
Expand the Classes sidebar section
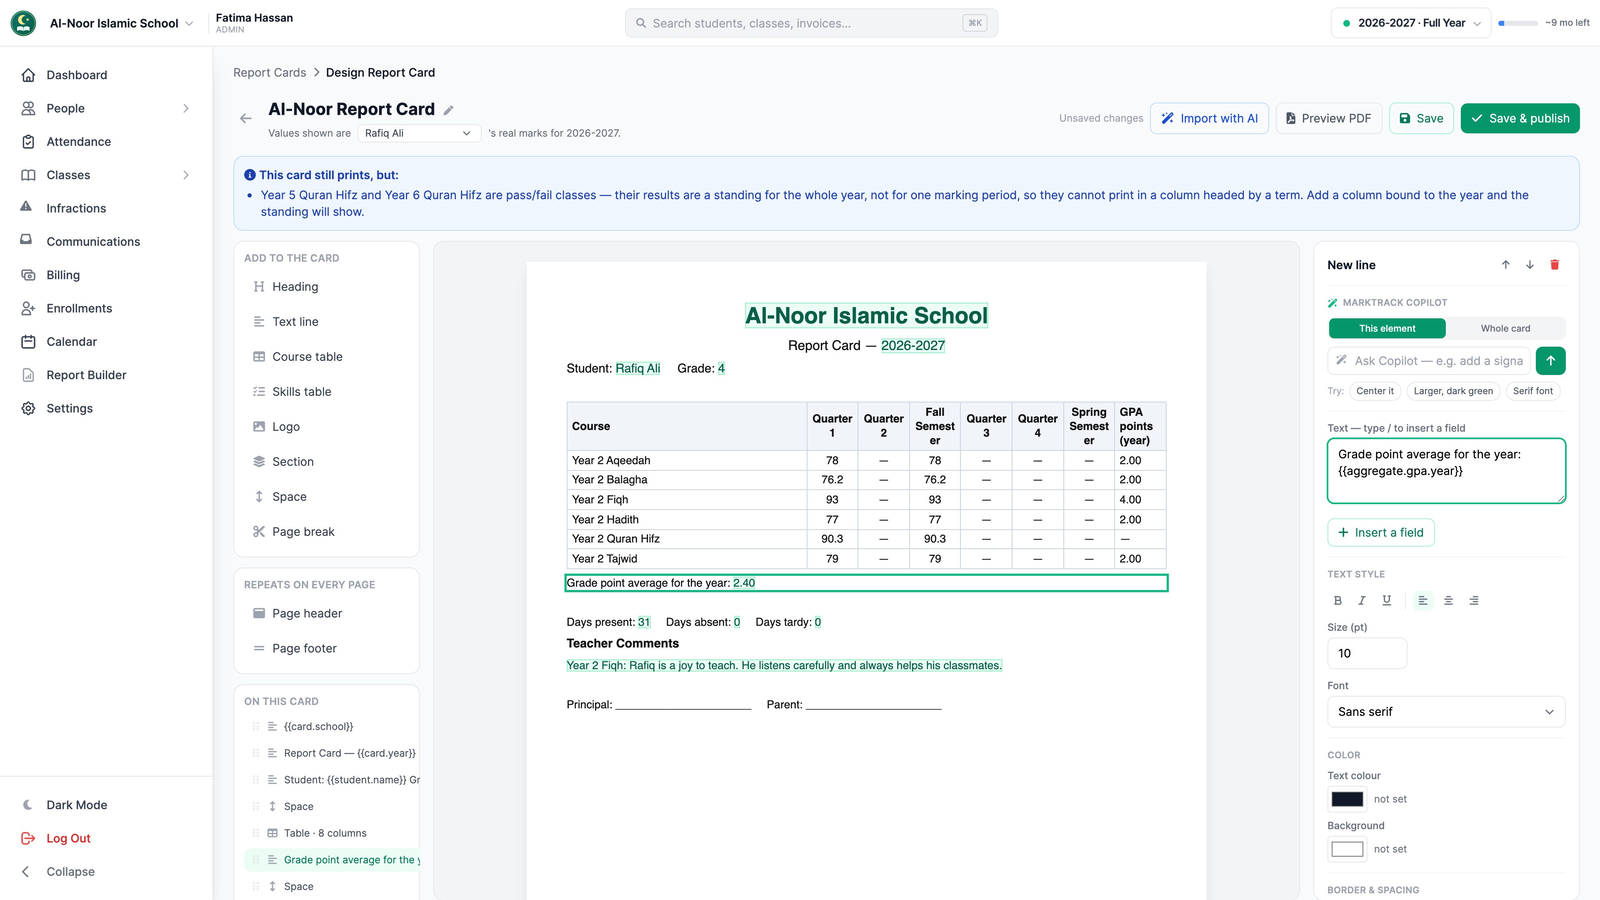(x=106, y=176)
